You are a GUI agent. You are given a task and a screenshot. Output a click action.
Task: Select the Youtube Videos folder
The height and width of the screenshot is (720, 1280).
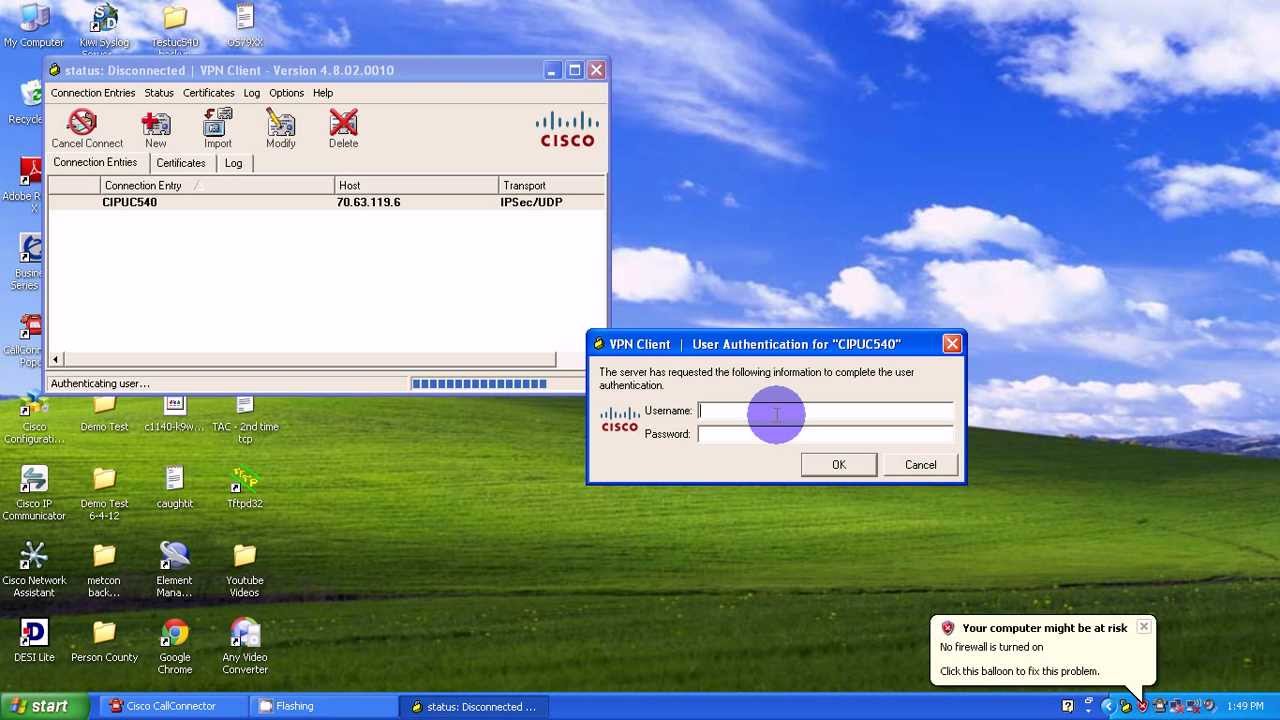tap(245, 571)
